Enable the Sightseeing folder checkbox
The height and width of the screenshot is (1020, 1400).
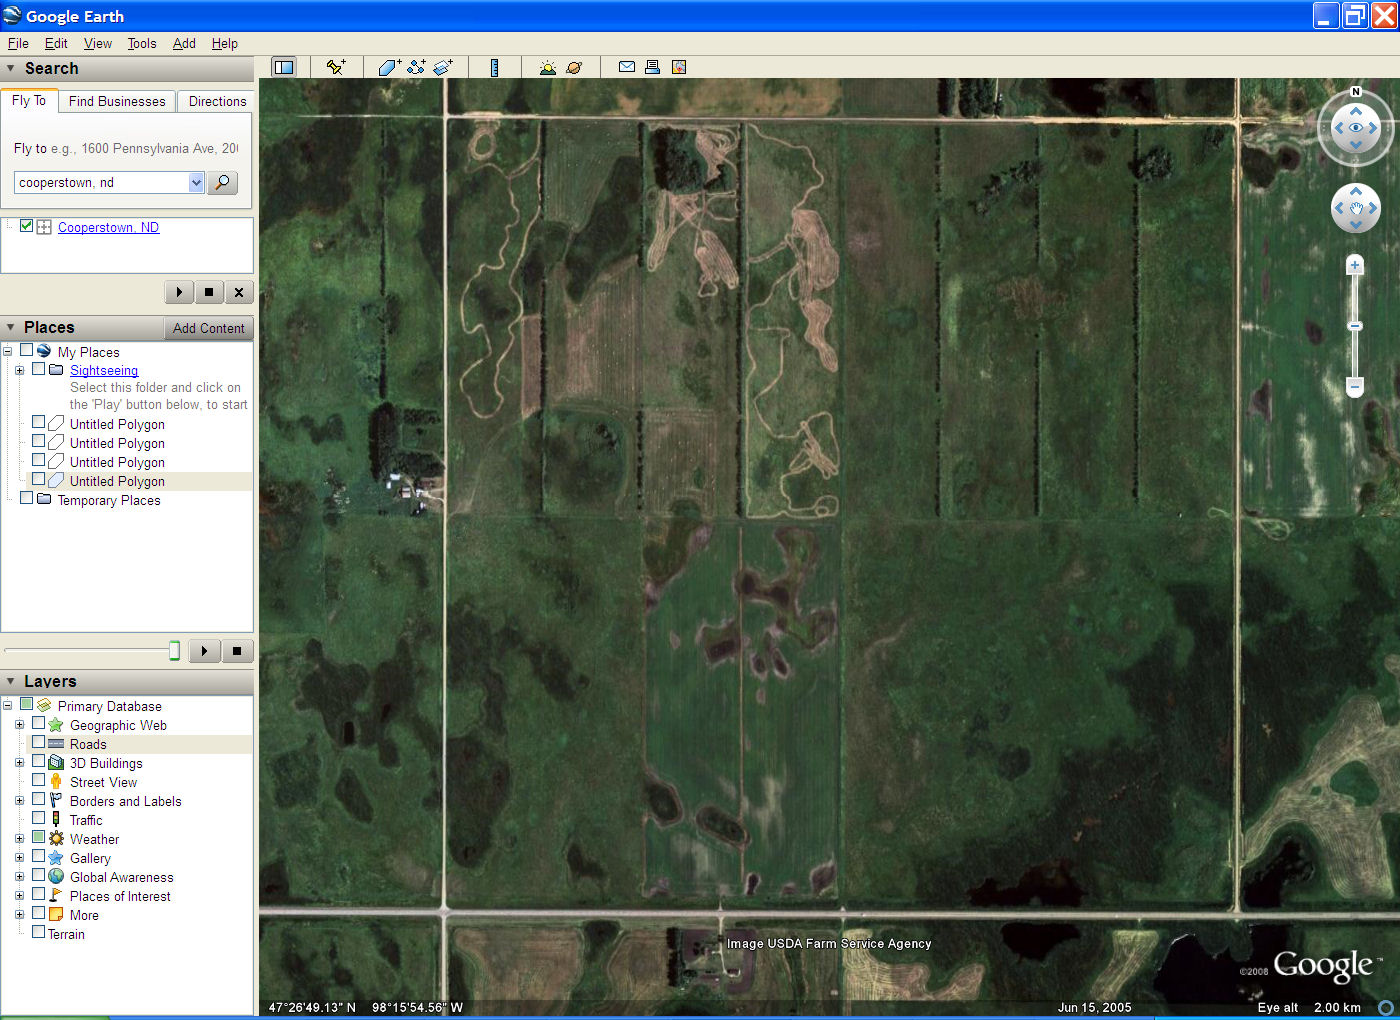click(38, 369)
